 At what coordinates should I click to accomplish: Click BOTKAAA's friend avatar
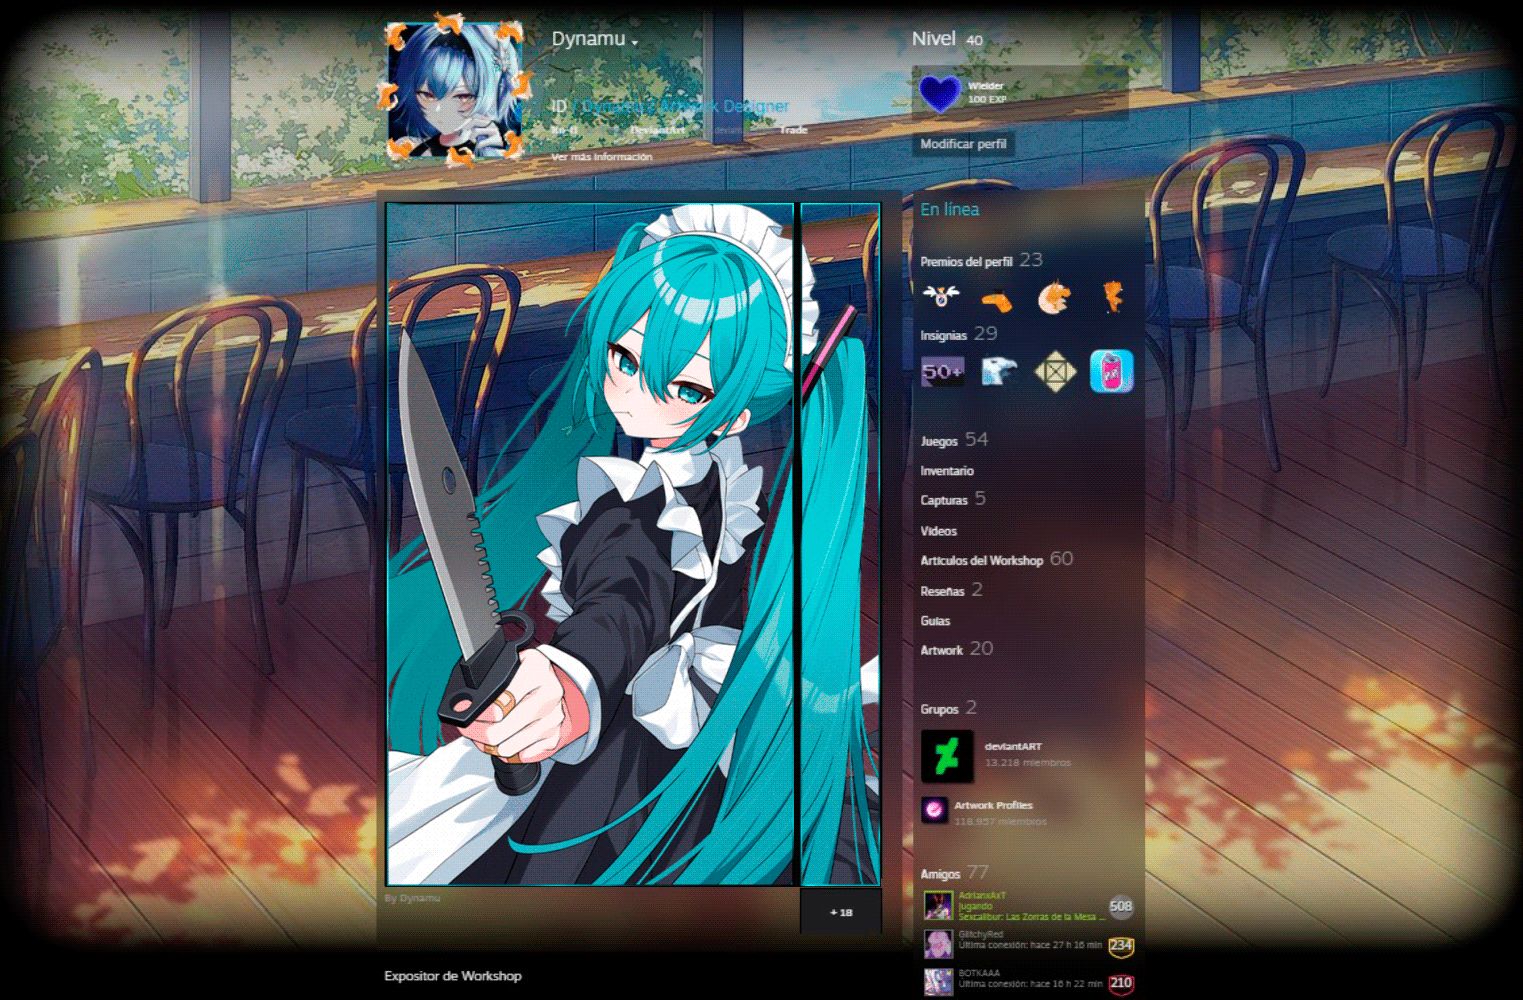coord(938,982)
